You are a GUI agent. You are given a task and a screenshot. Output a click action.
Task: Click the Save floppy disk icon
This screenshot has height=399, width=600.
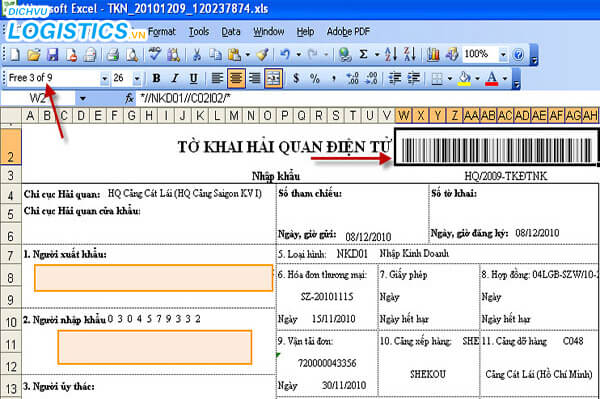52,55
